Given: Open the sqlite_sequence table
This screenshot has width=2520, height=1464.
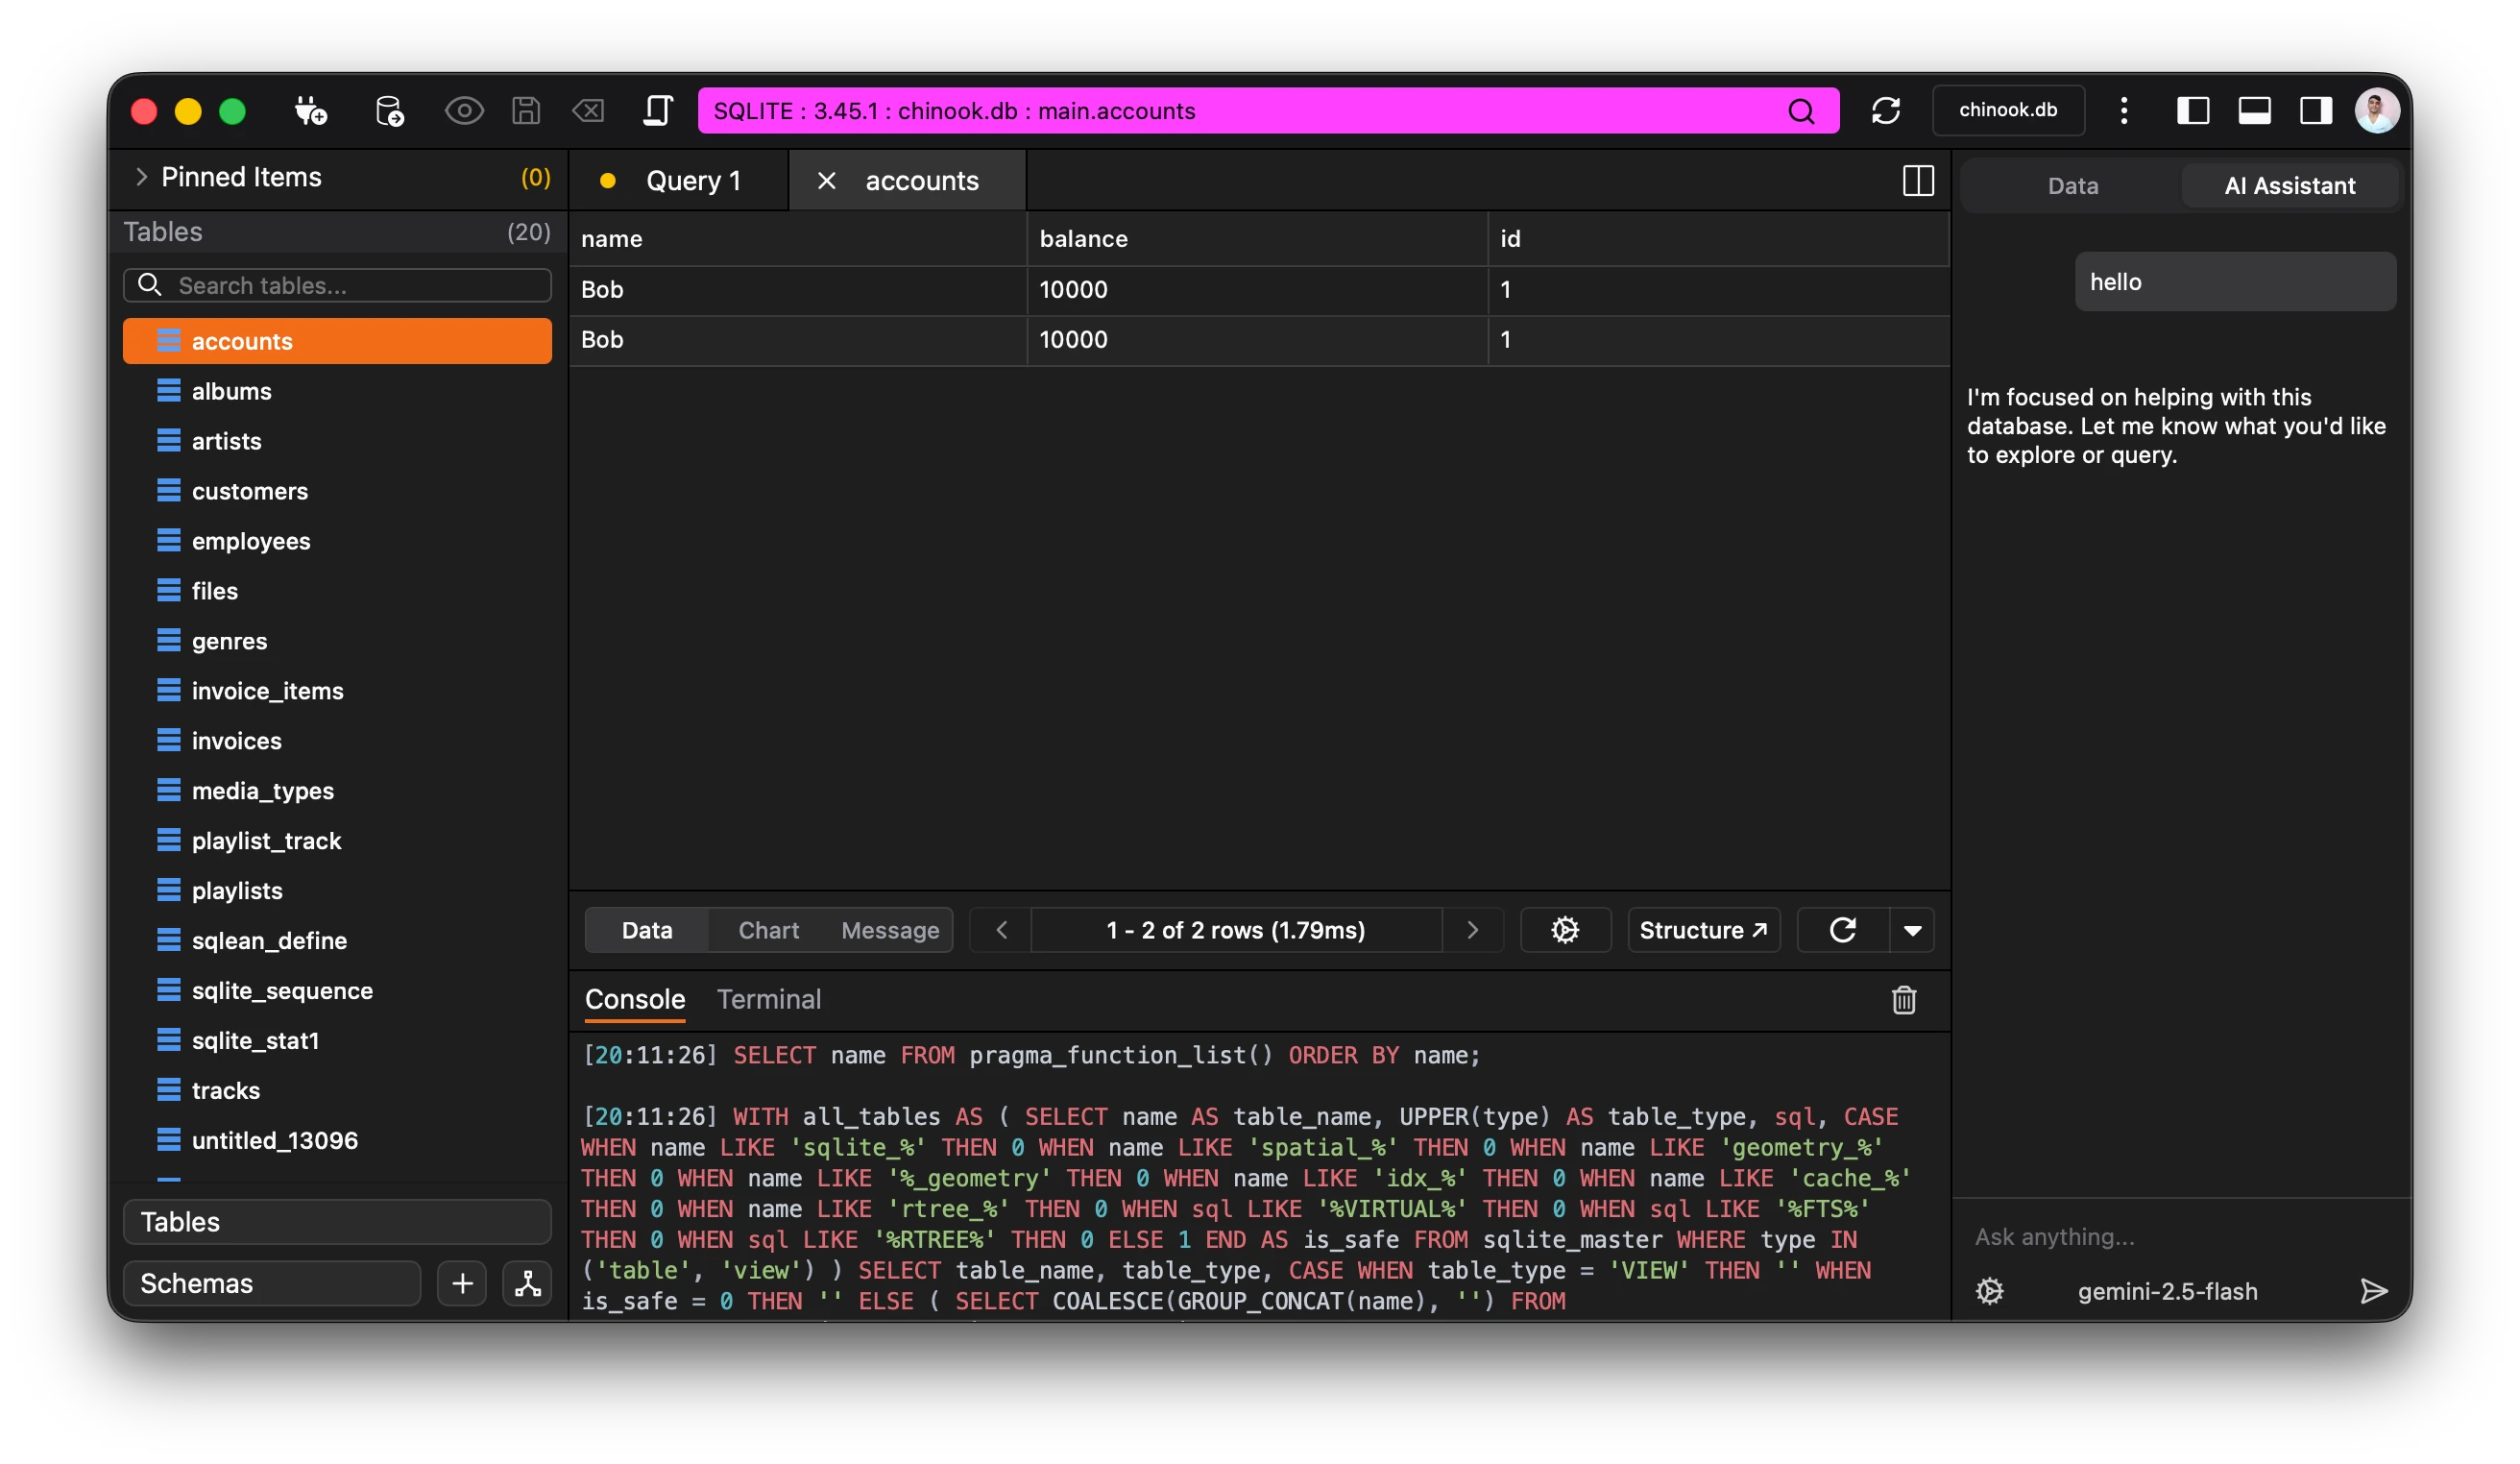Looking at the screenshot, I should (337, 991).
